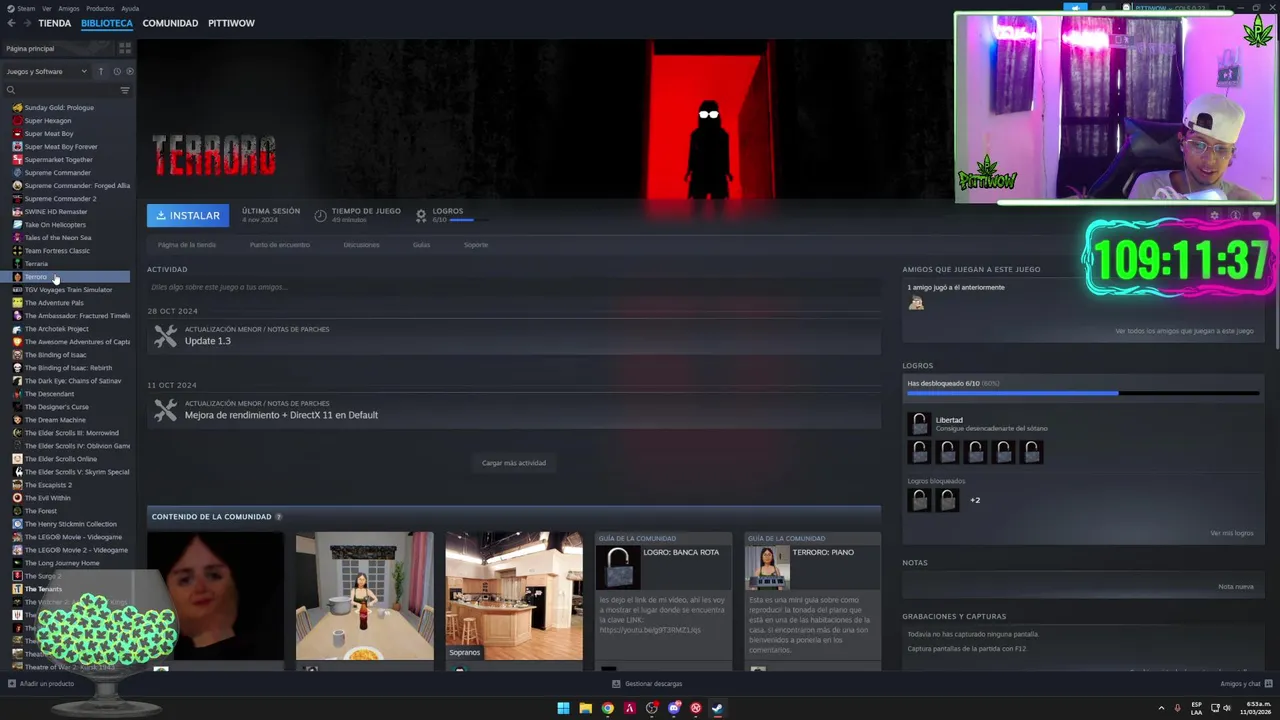Screen dimensions: 1280x720
Task: Add Terroro to favorites with heart icon
Action: point(1257,215)
